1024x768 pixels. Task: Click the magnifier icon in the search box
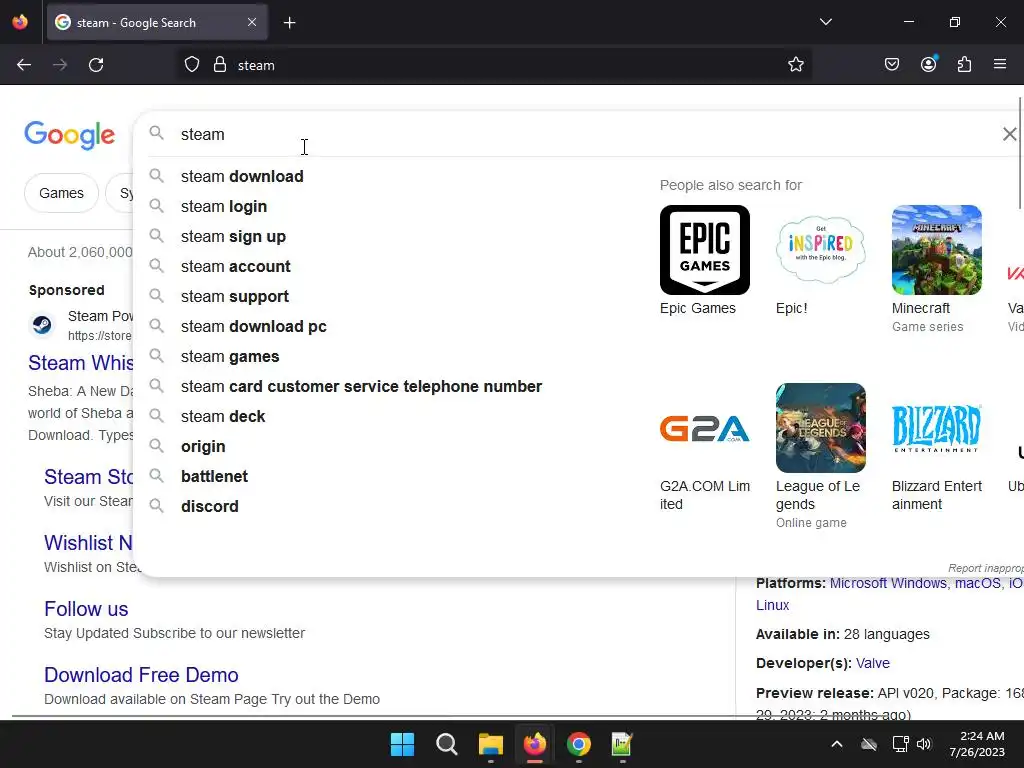(156, 133)
